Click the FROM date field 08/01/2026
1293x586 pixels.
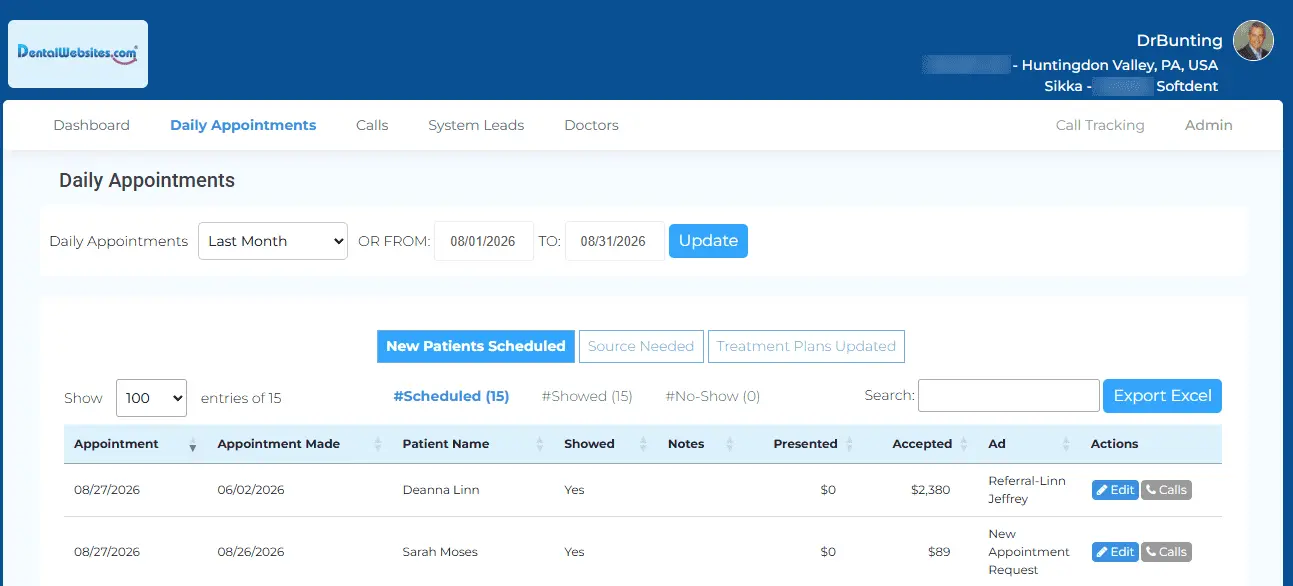484,241
